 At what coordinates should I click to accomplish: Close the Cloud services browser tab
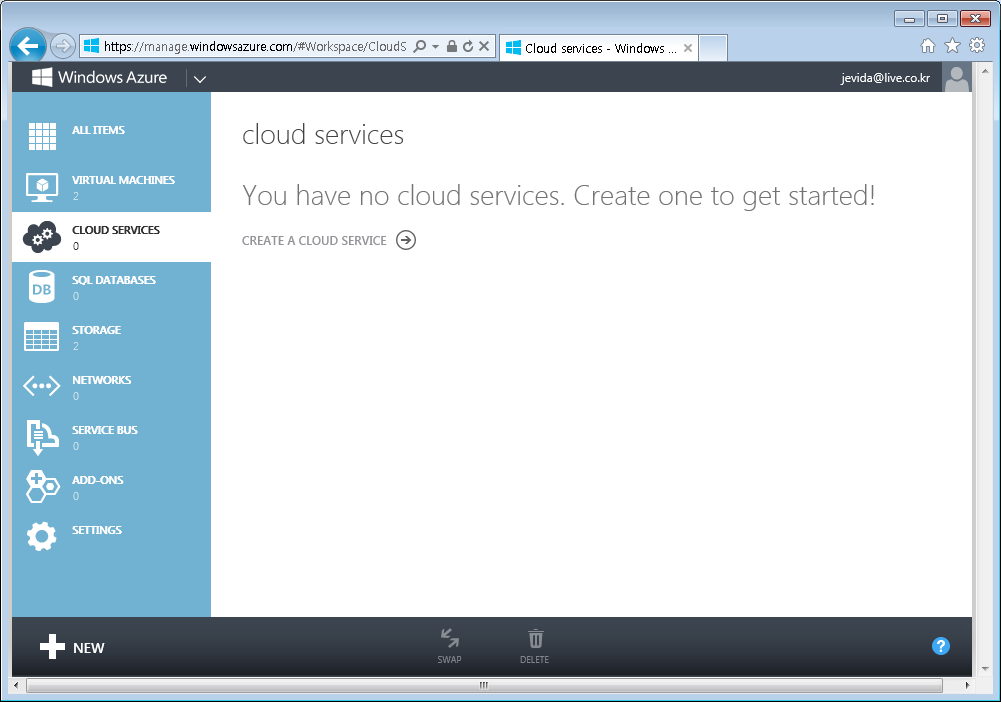point(688,48)
